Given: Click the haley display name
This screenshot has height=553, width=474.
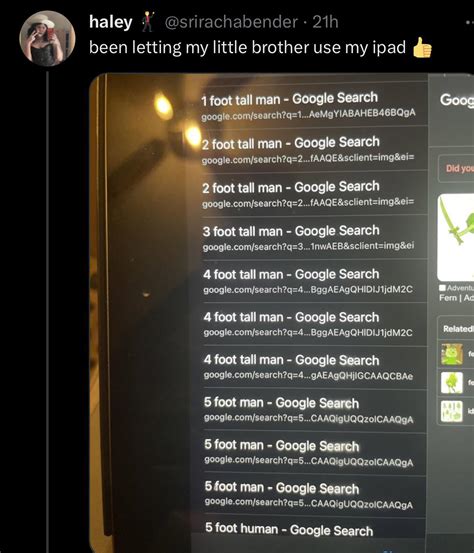Looking at the screenshot, I should [111, 22].
